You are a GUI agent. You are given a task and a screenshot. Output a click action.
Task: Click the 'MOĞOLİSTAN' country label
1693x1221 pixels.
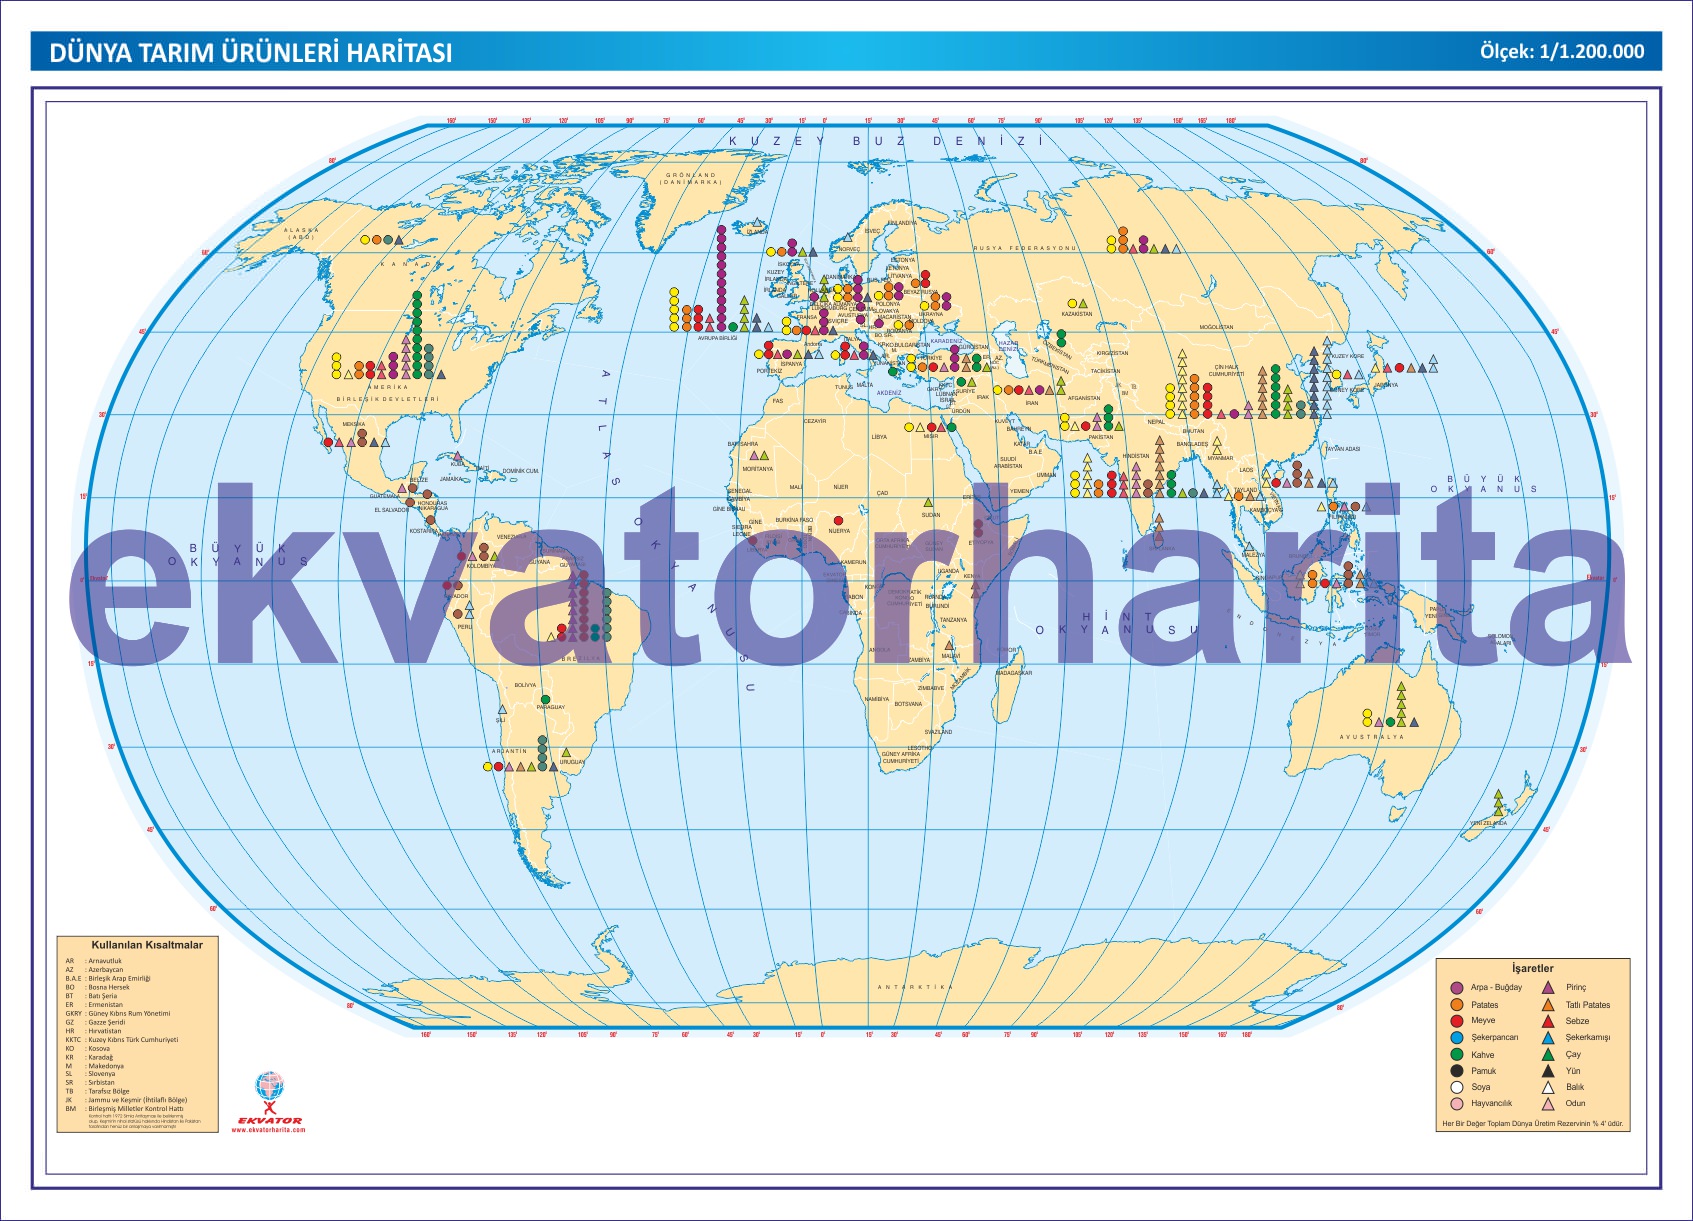point(1217,327)
